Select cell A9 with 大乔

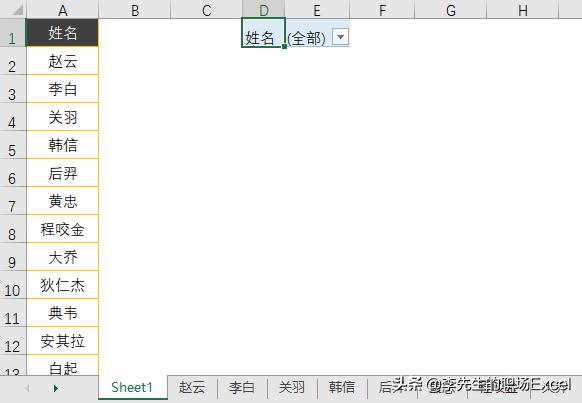[x=62, y=257]
